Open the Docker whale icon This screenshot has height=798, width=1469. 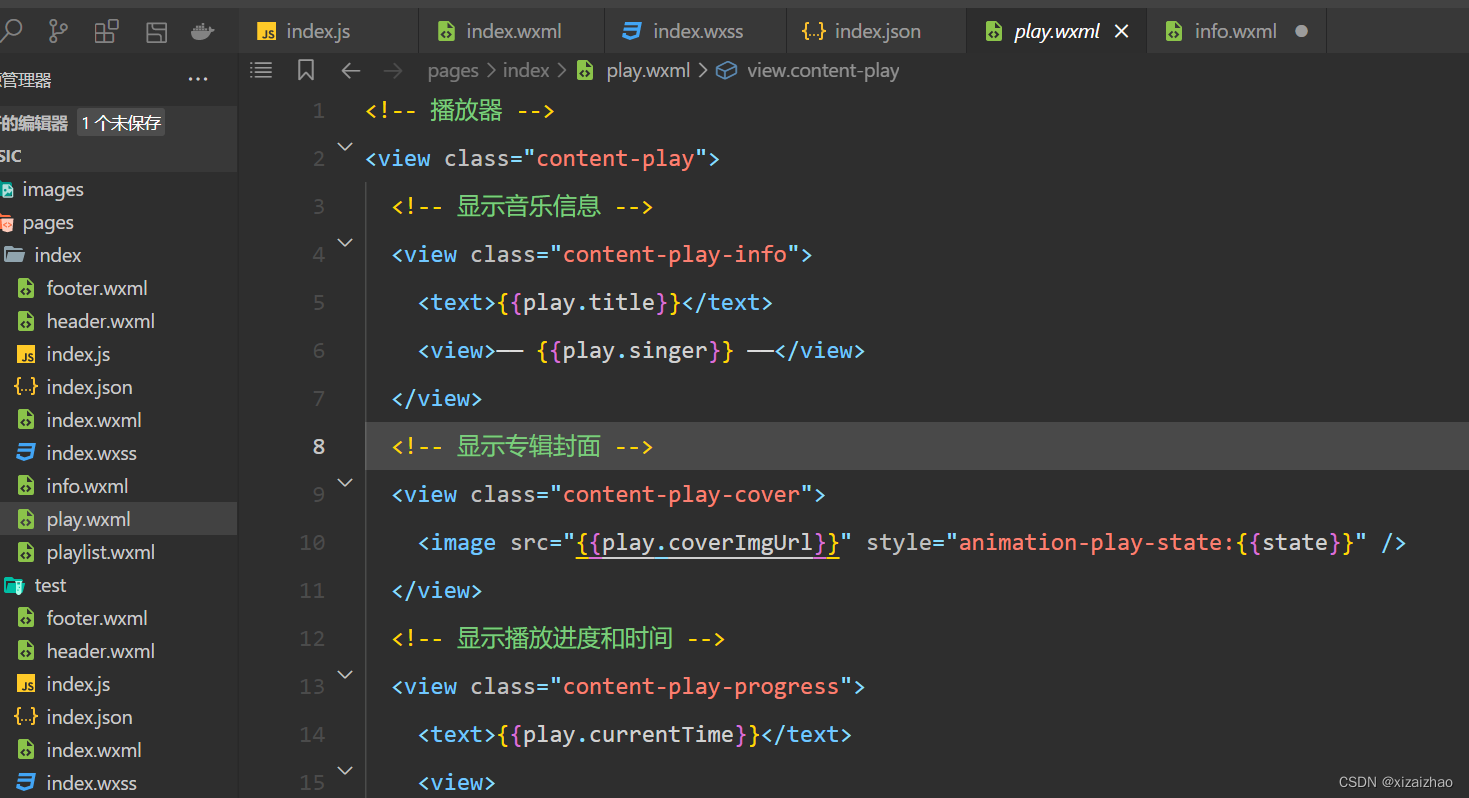[x=203, y=31]
